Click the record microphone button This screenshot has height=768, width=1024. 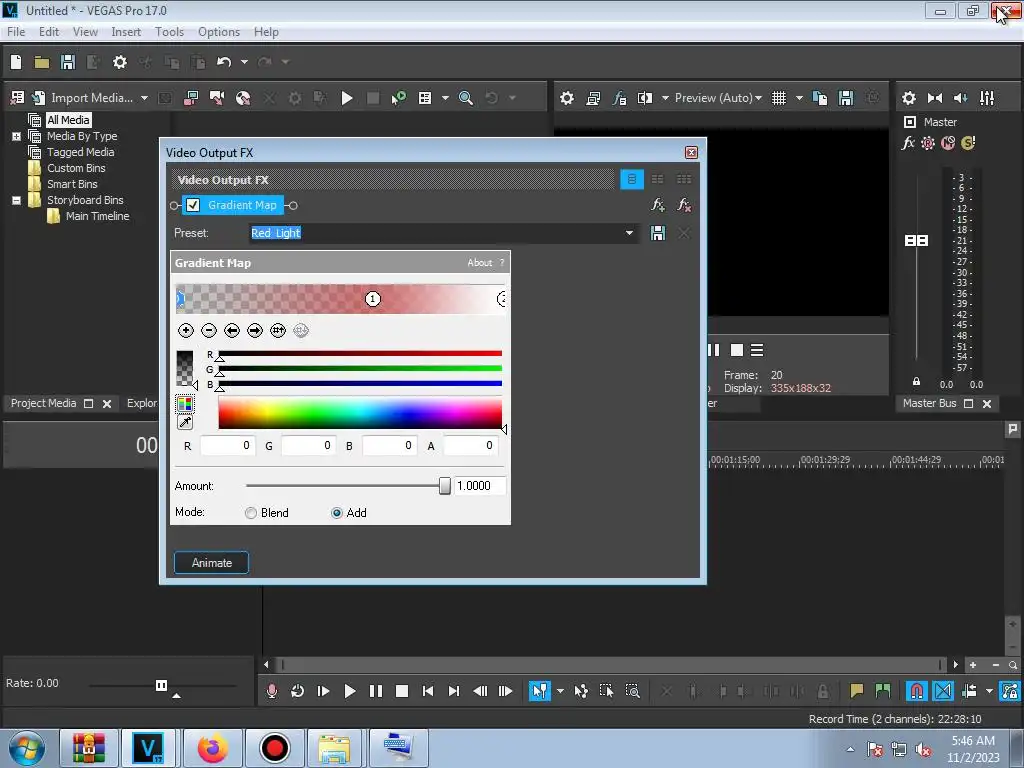272,691
